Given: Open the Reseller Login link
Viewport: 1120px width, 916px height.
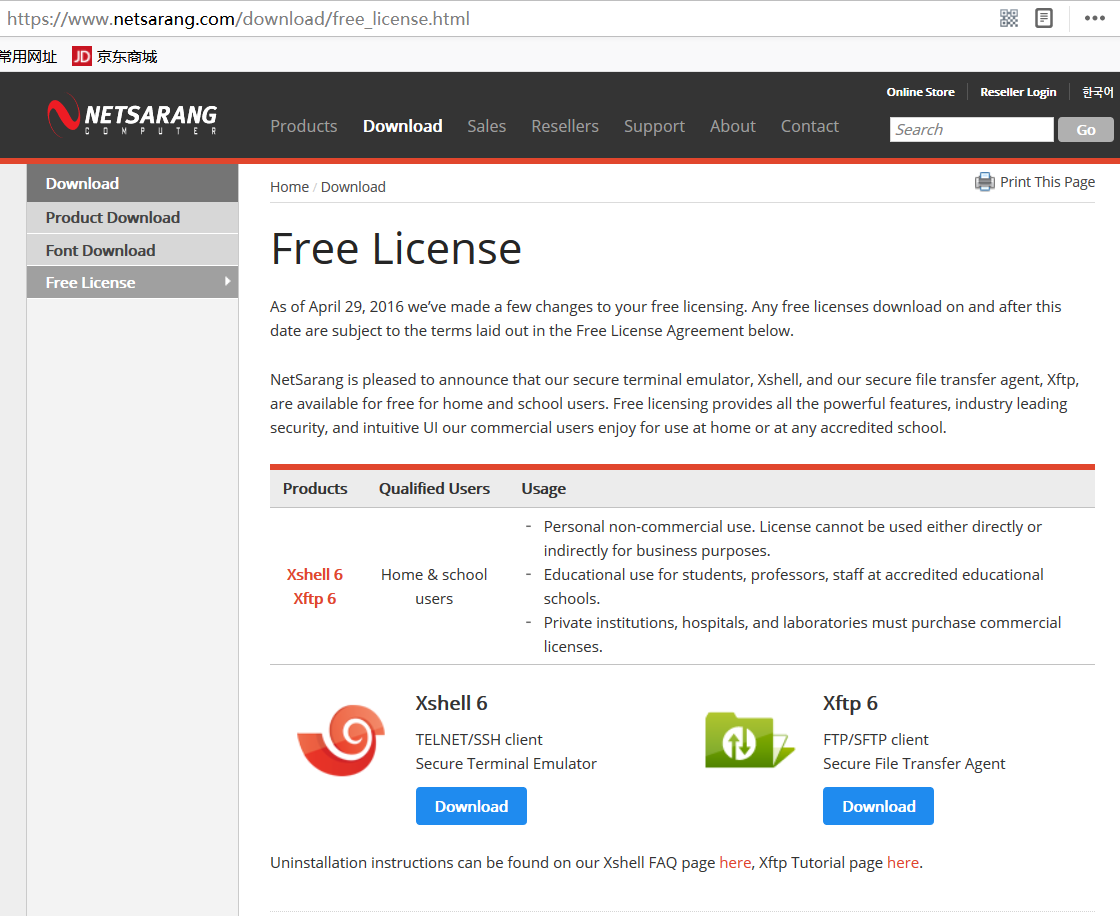Looking at the screenshot, I should [1018, 91].
